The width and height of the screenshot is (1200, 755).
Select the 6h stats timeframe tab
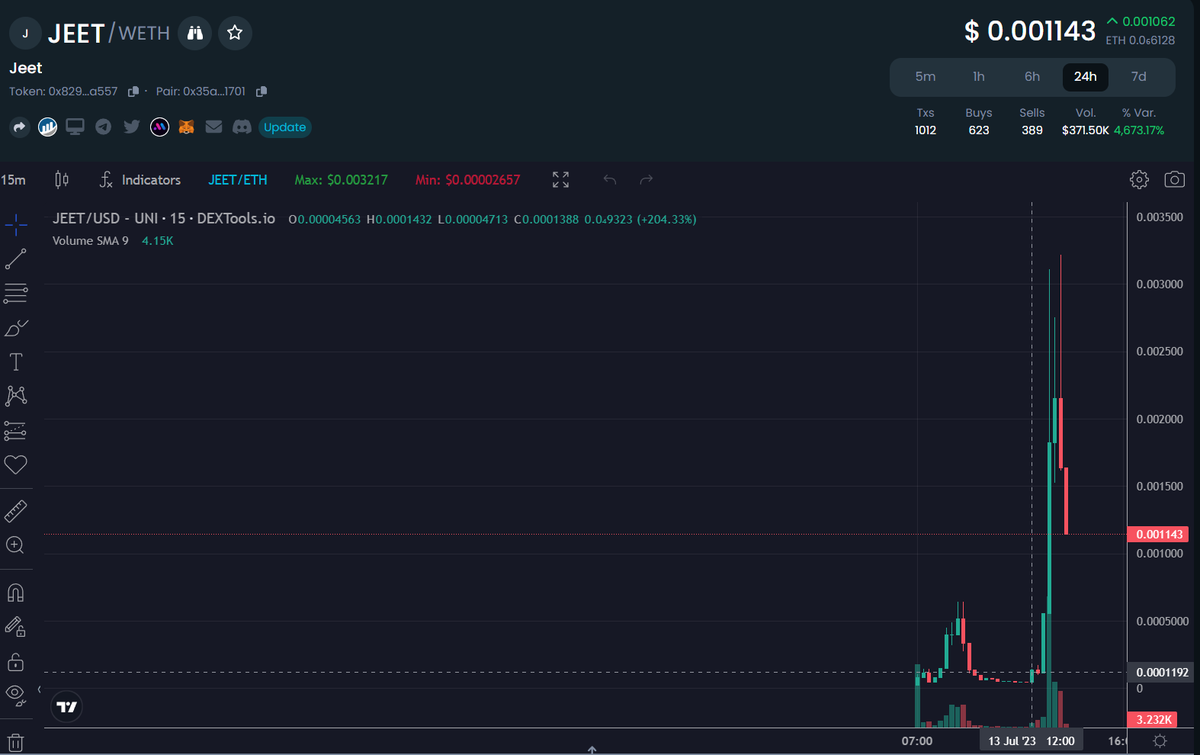pos(1032,77)
